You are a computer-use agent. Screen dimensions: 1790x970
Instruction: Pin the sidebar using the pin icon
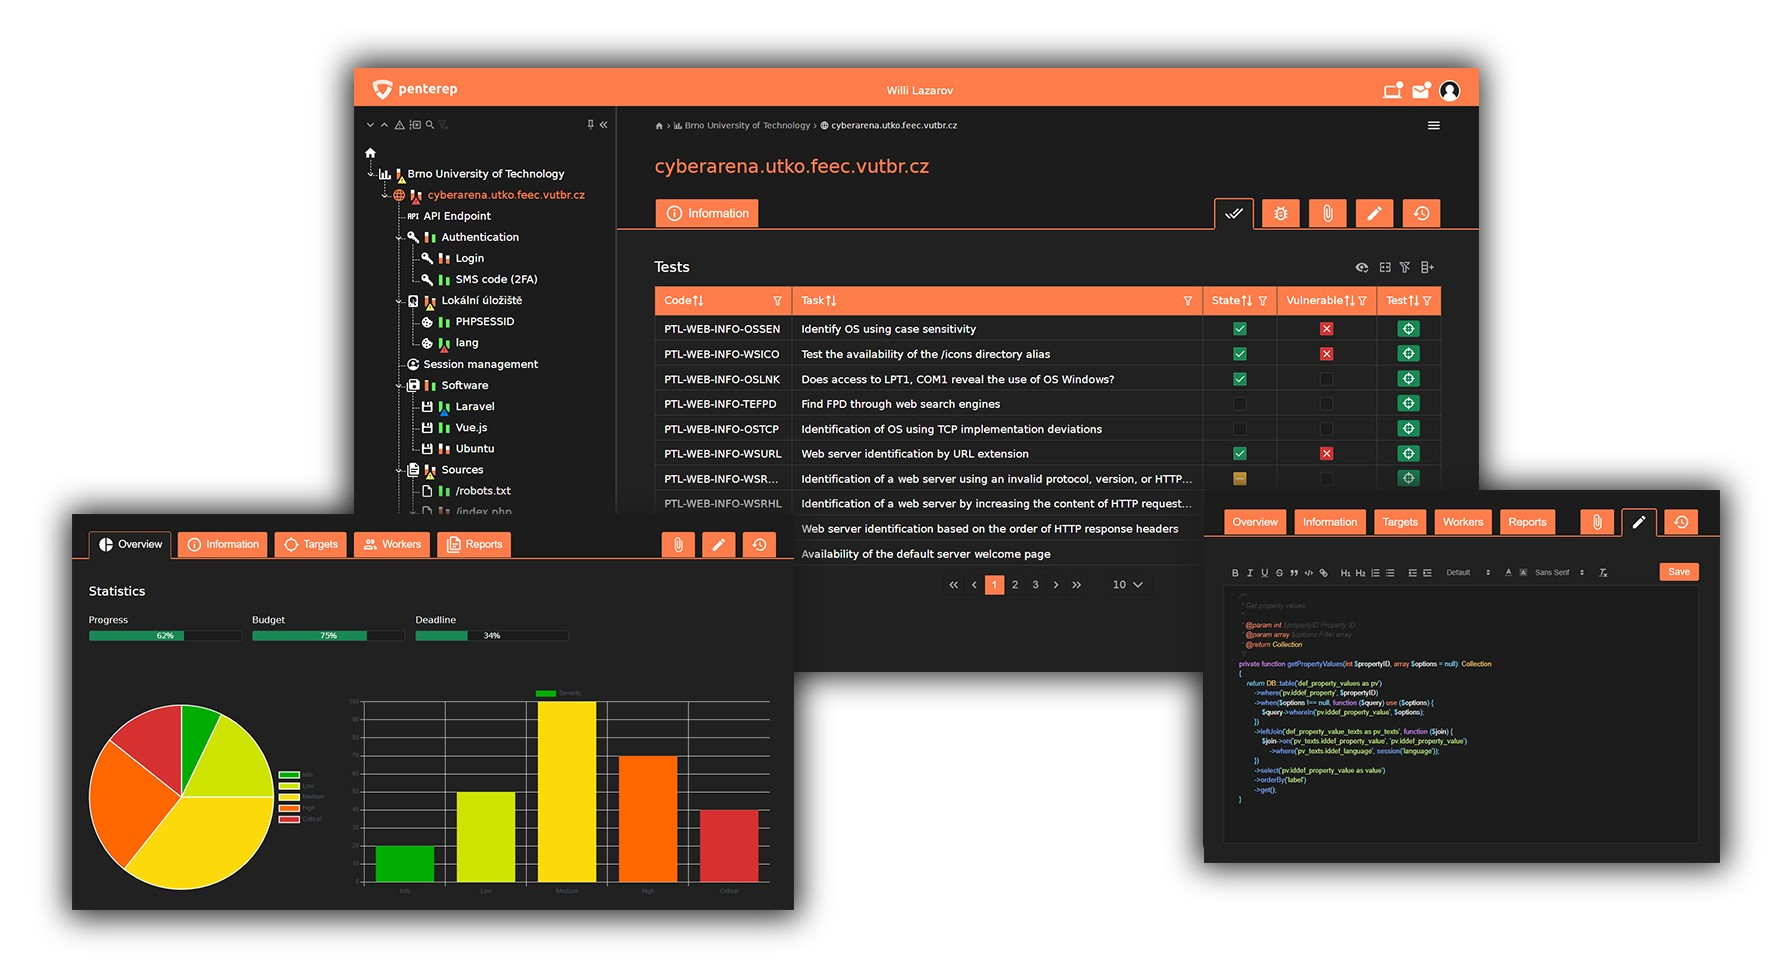590,124
